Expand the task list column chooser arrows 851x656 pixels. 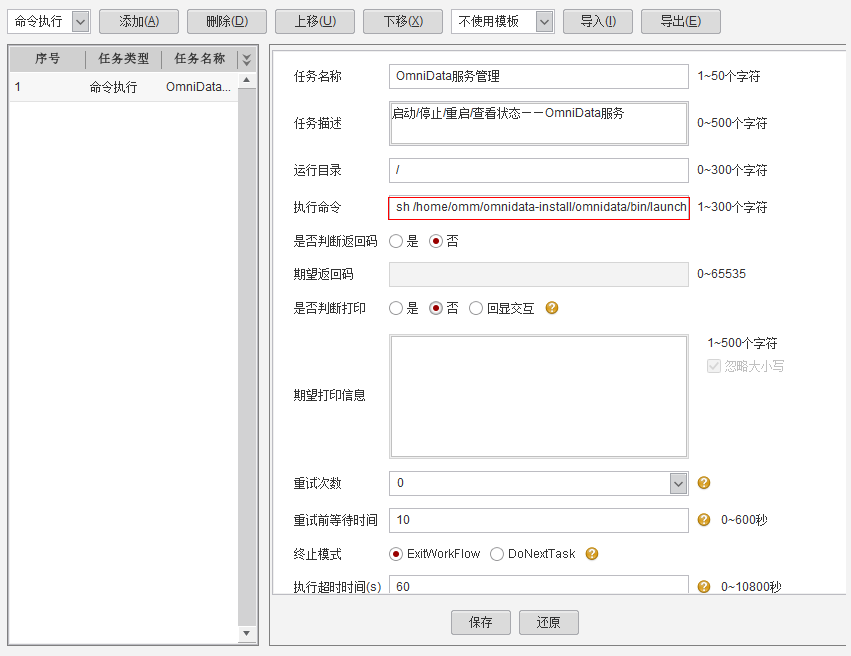point(246,59)
